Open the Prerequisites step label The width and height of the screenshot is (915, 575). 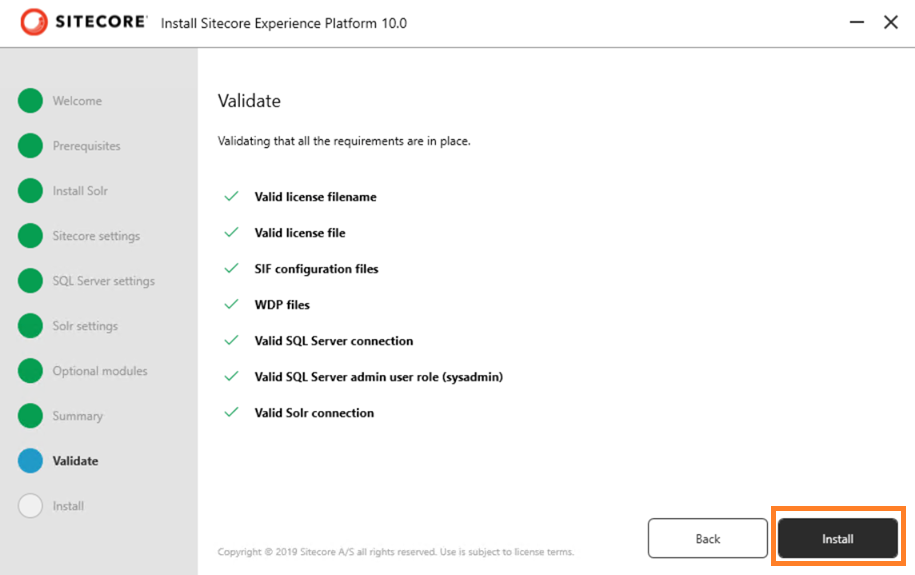(86, 146)
